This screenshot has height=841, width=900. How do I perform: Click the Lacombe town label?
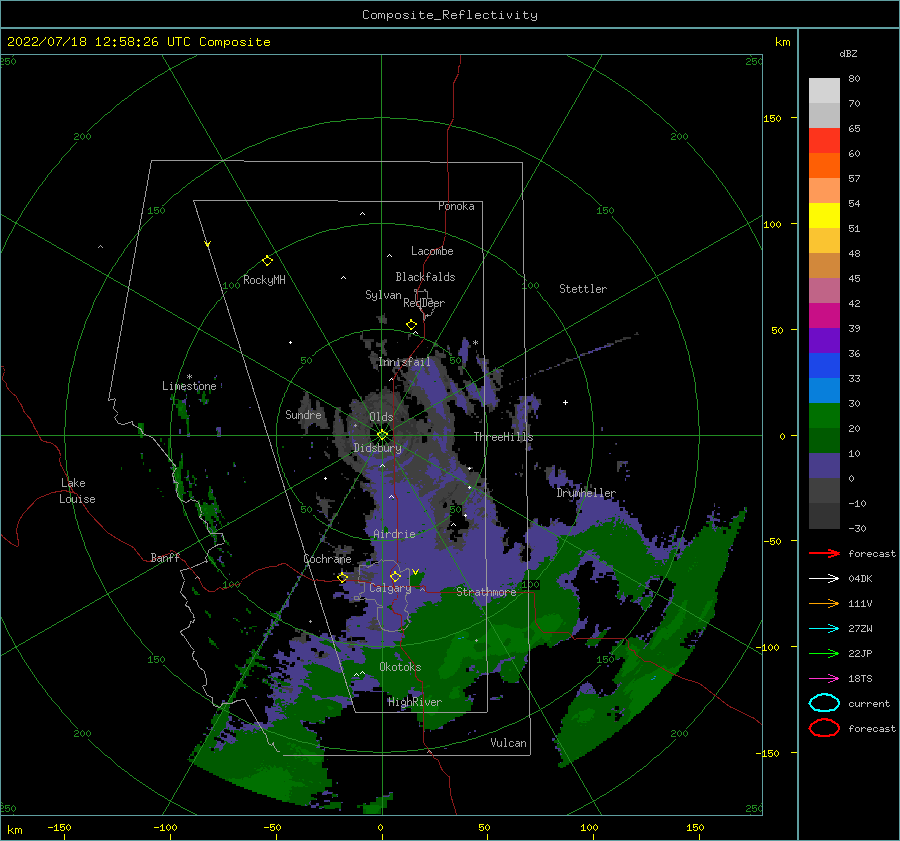click(x=432, y=251)
